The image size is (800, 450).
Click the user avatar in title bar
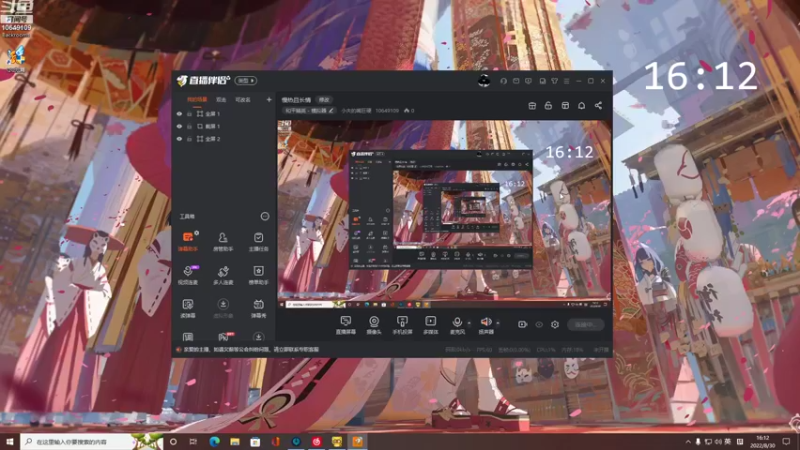pos(484,81)
